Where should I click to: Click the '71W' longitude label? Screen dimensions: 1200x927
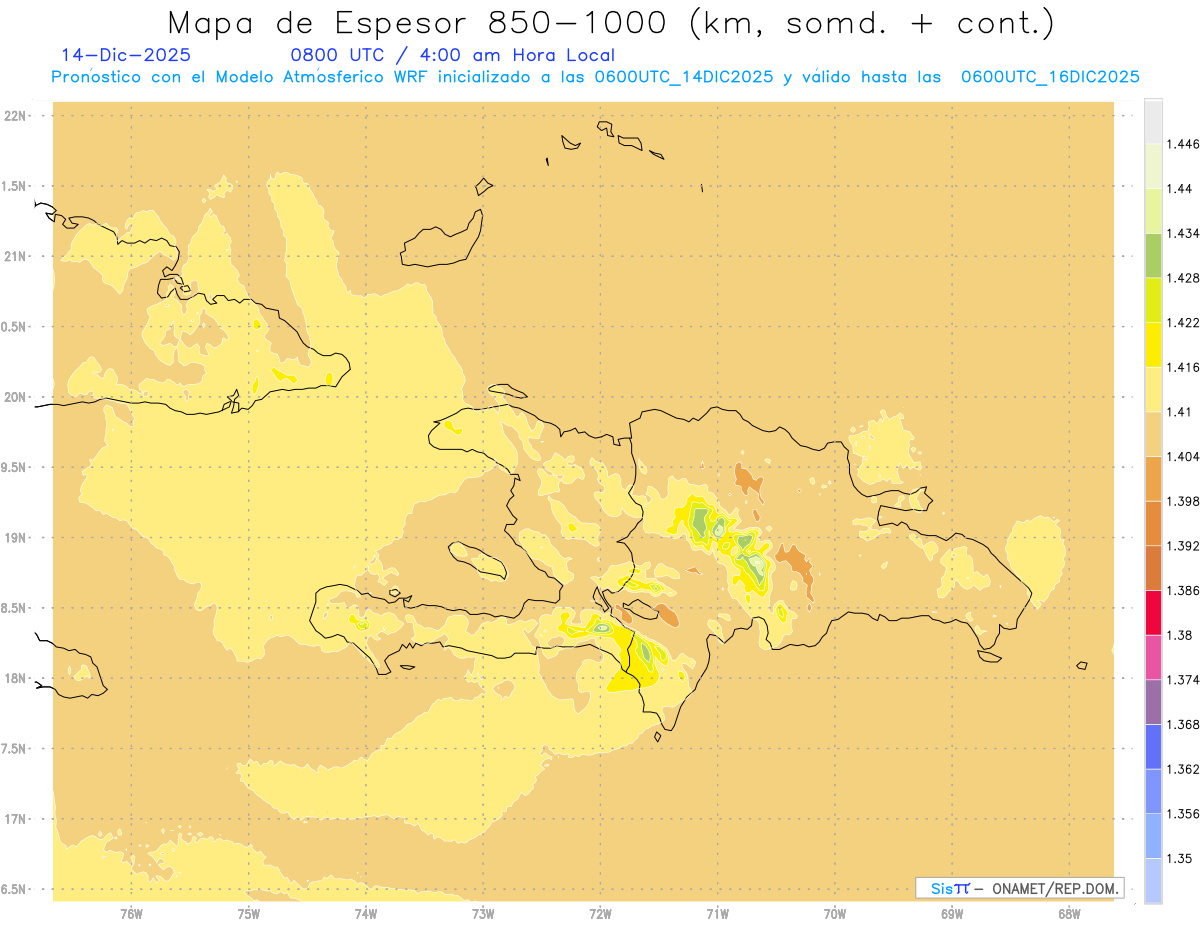[717, 914]
